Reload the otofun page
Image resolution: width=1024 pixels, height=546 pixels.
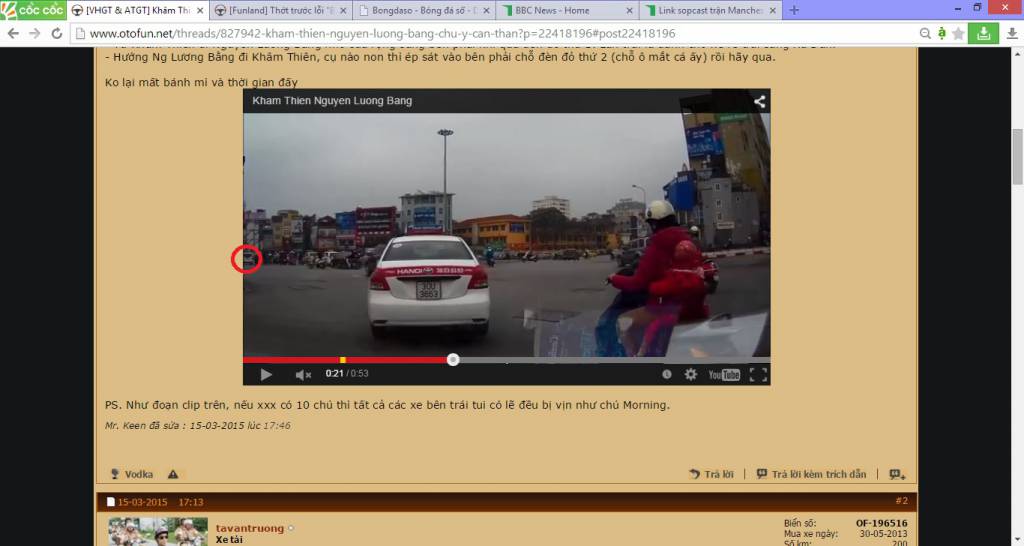57,33
